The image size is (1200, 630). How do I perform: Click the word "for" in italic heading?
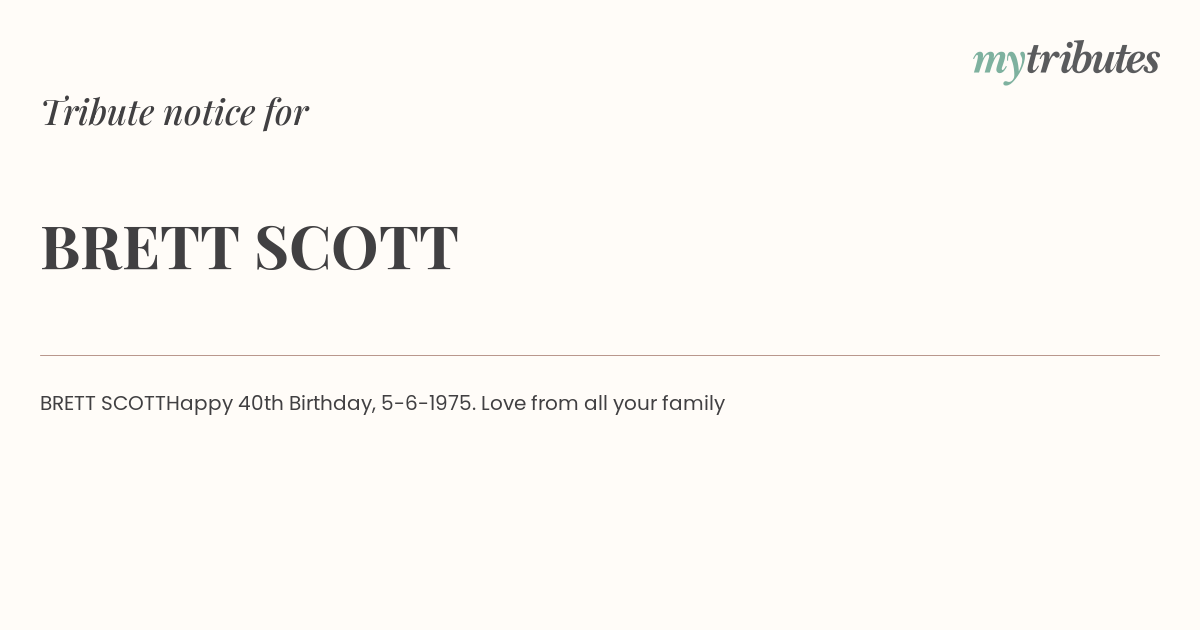(286, 112)
